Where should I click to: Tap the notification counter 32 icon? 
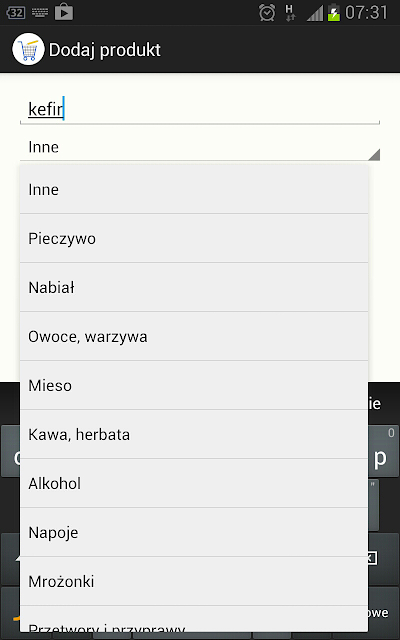coord(16,13)
